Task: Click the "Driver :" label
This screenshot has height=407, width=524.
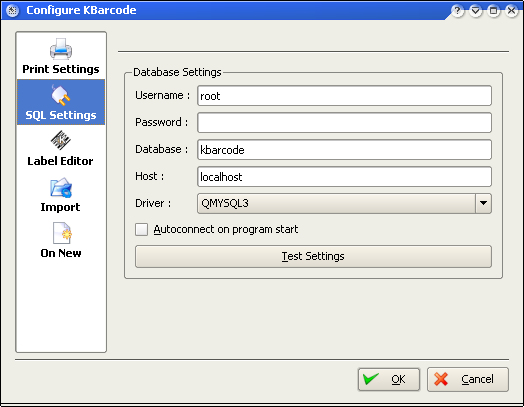Action: point(153,203)
